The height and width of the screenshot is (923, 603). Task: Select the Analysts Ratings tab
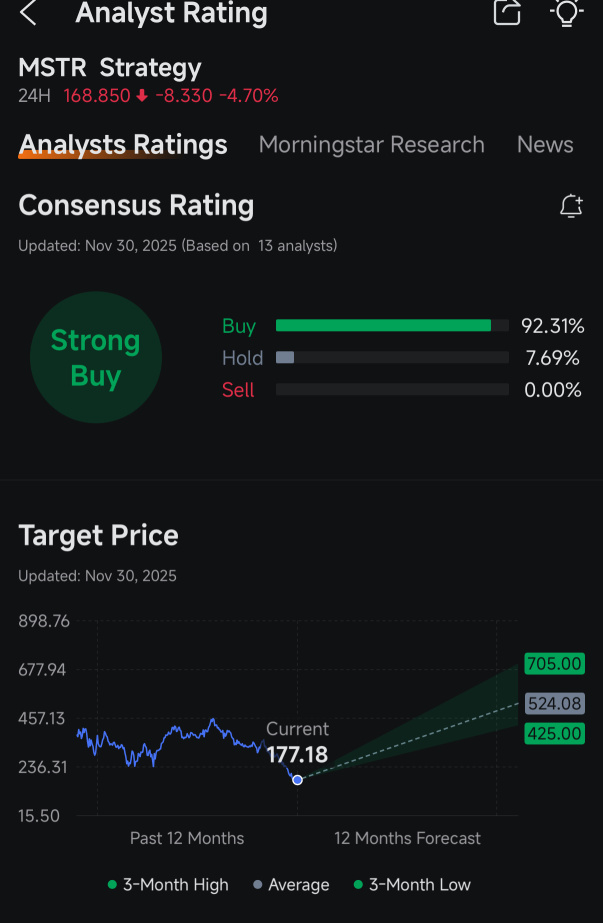point(123,145)
